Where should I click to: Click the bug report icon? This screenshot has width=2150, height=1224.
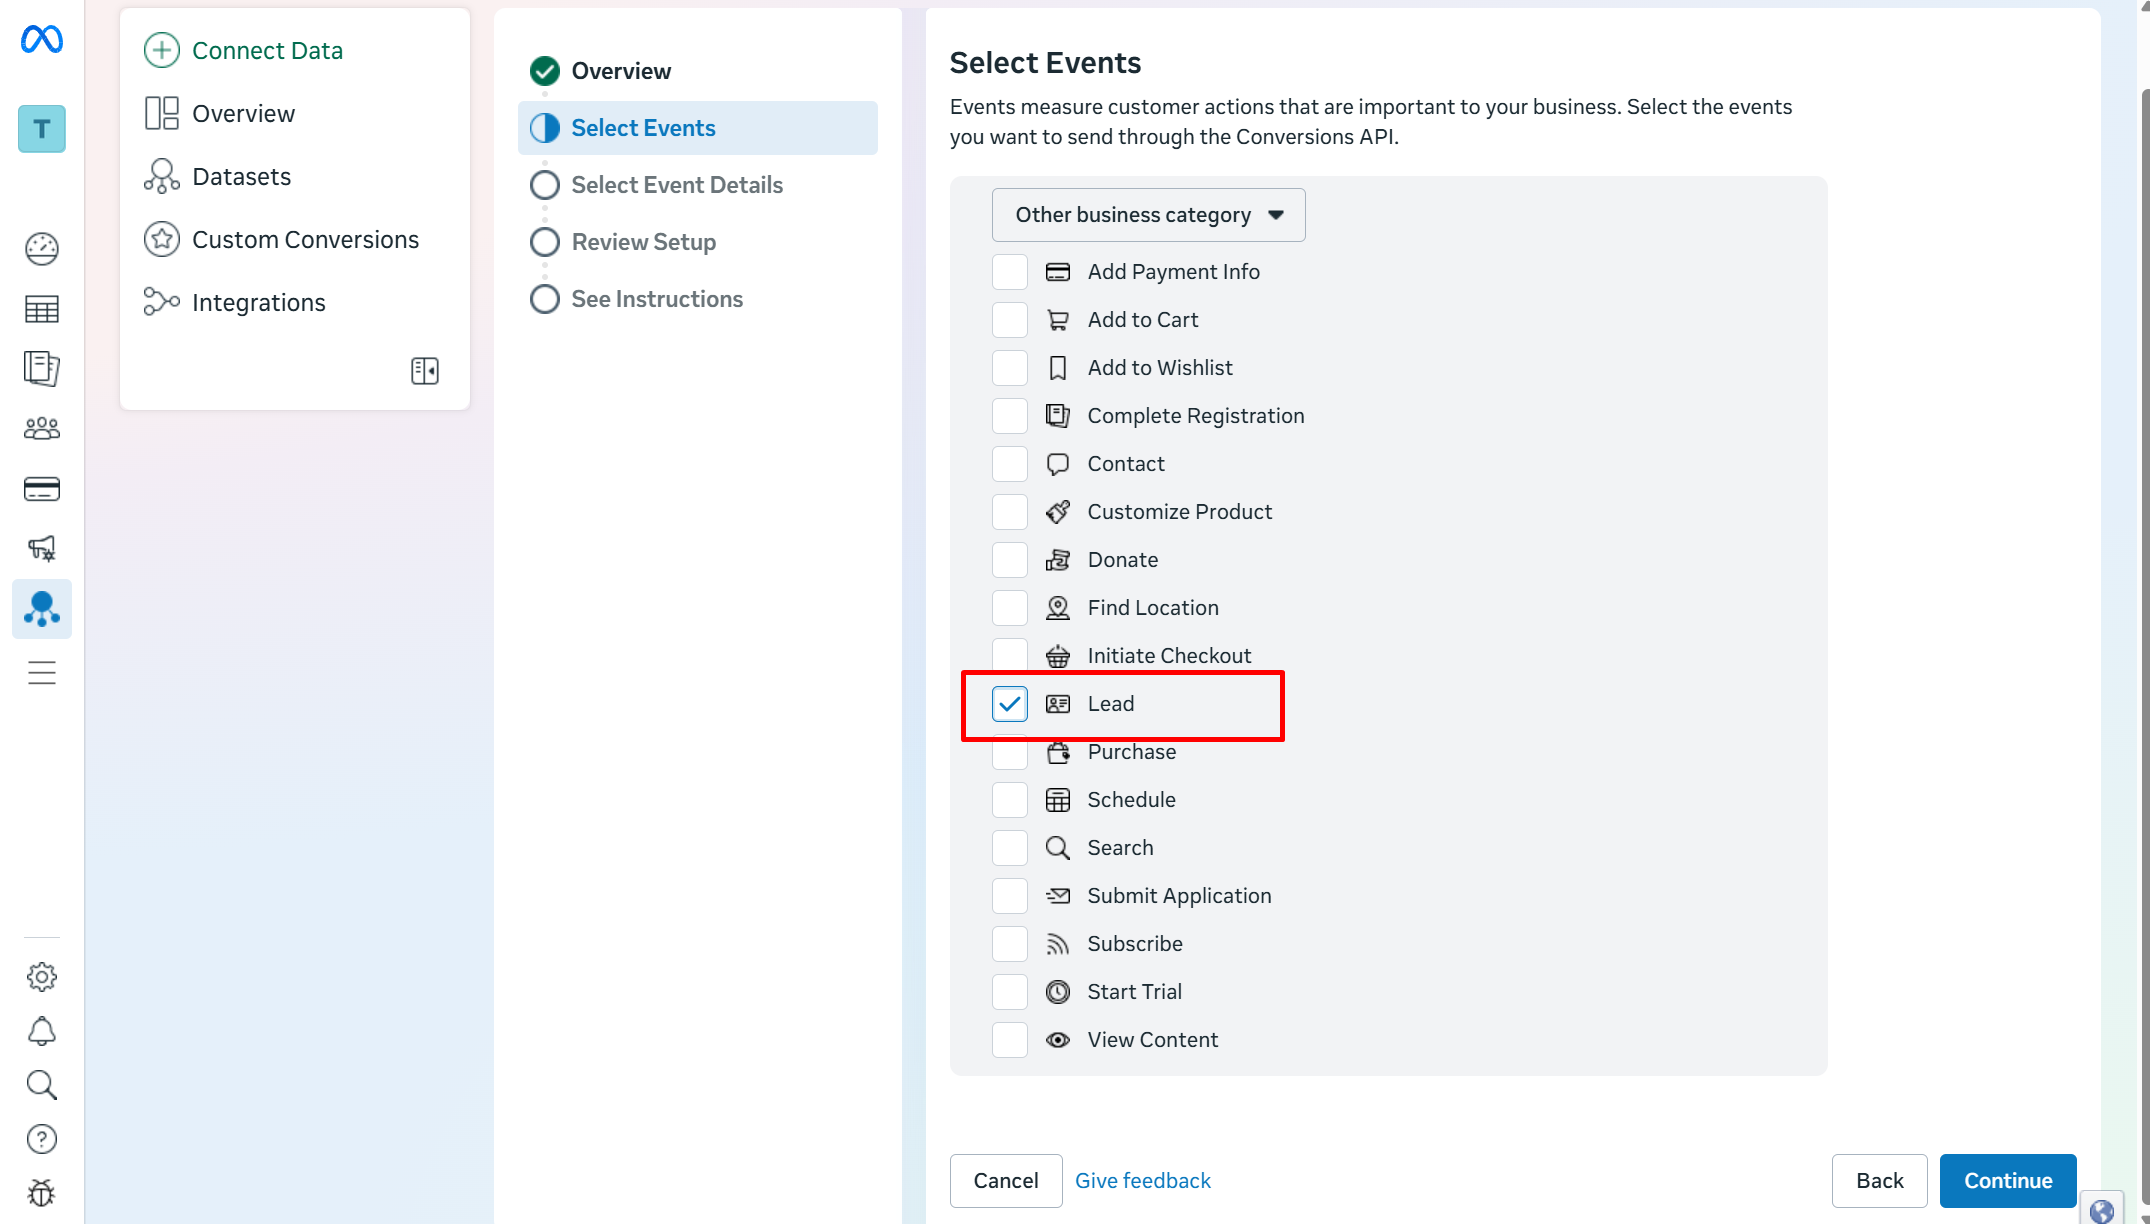pyautogui.click(x=42, y=1193)
